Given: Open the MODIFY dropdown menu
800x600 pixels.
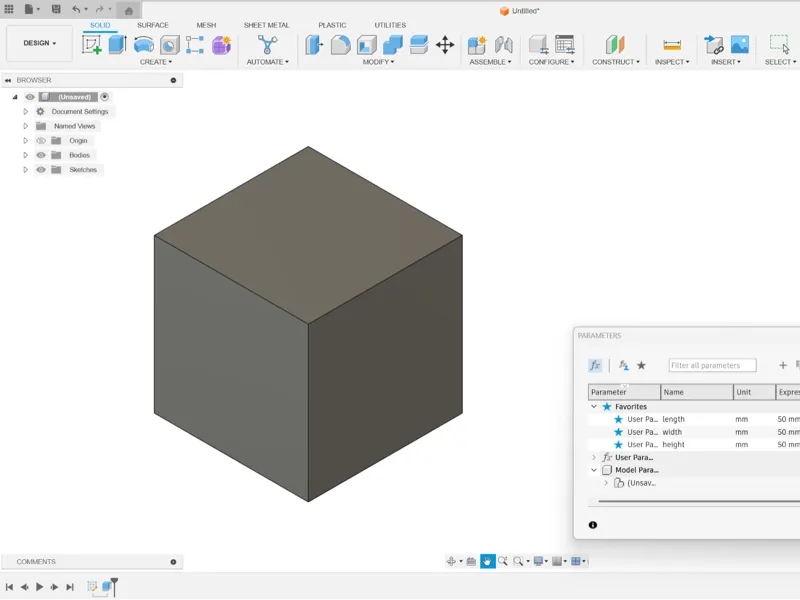Looking at the screenshot, I should click(x=378, y=62).
